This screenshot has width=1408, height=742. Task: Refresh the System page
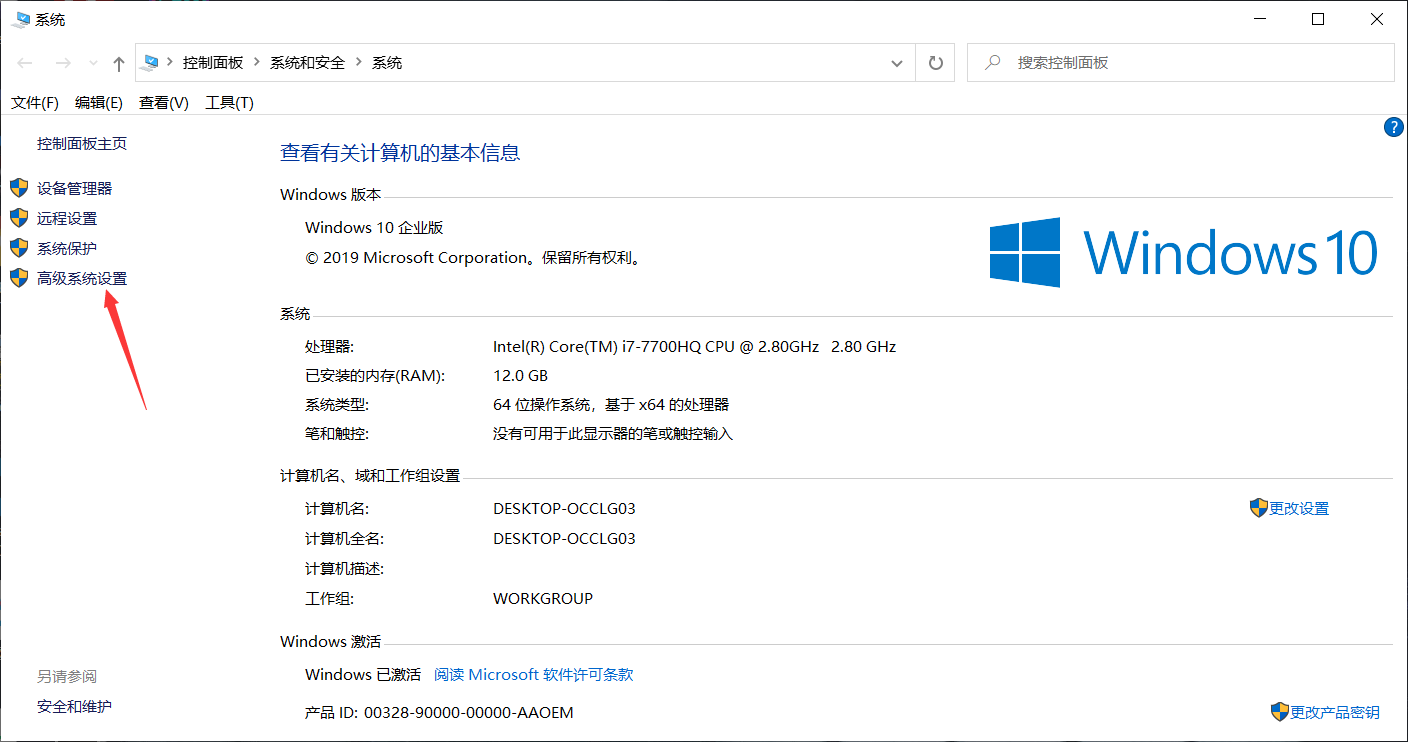[x=936, y=62]
